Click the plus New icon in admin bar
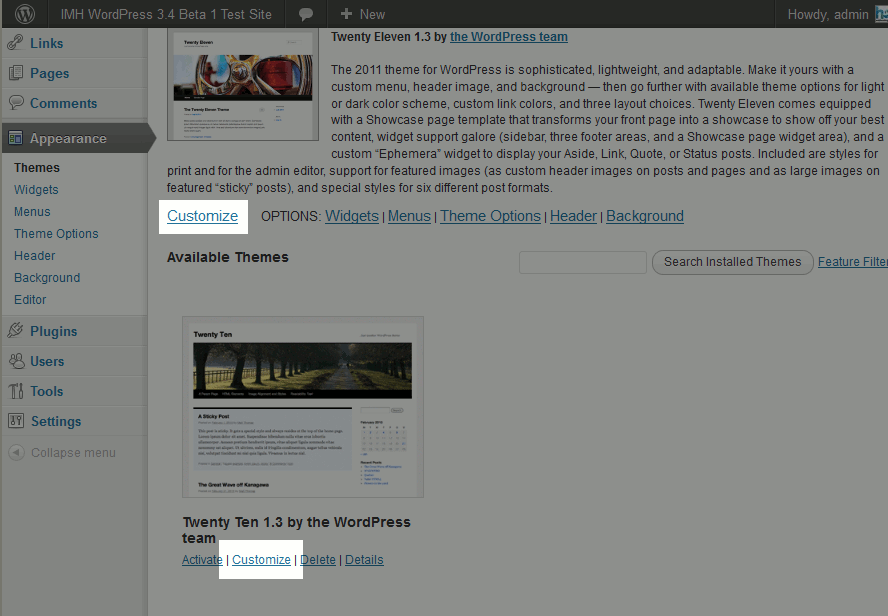This screenshot has height=616, width=888. tap(346, 14)
